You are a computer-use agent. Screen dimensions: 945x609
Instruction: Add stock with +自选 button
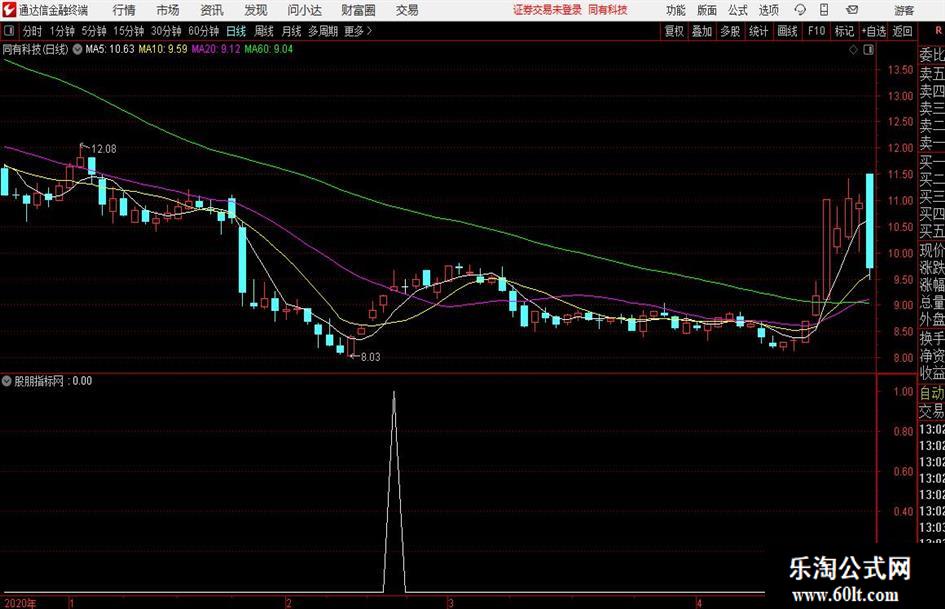coord(874,31)
